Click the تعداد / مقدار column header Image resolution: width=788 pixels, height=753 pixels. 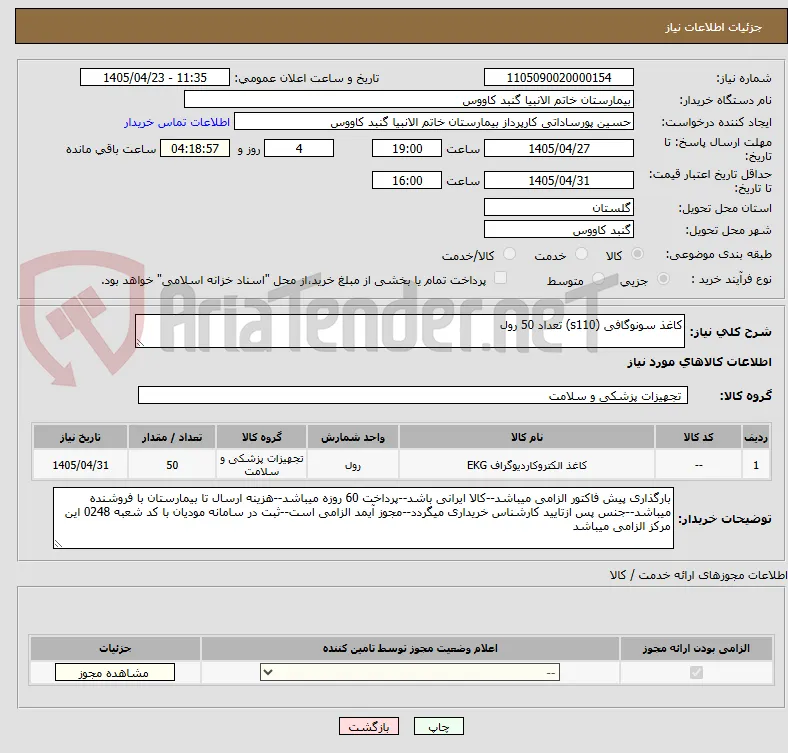click(172, 437)
